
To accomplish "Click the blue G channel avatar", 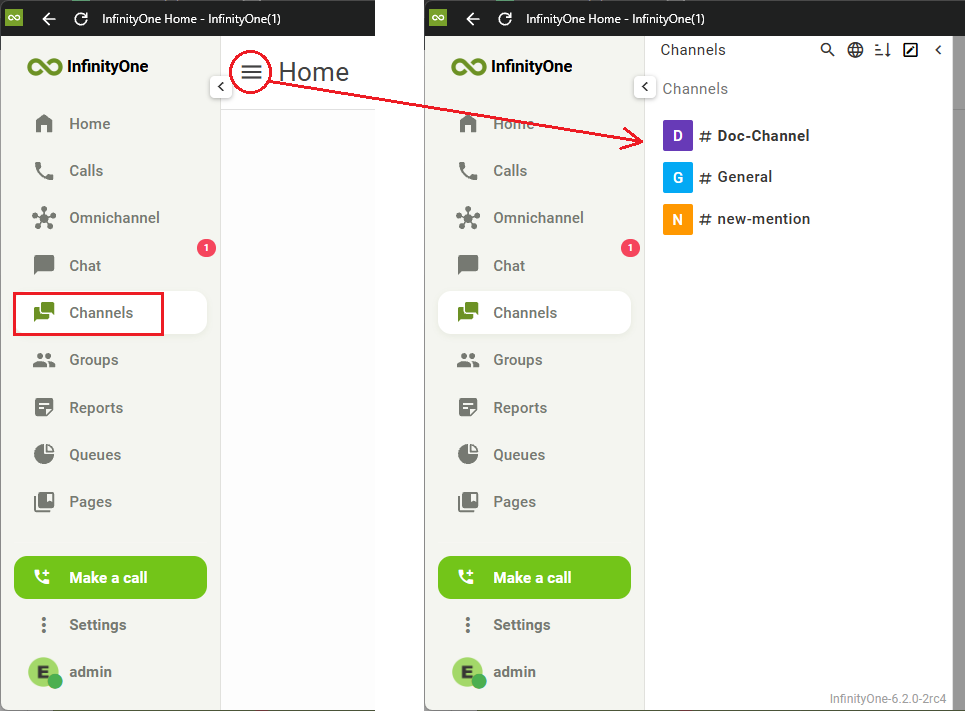I will click(x=678, y=178).
